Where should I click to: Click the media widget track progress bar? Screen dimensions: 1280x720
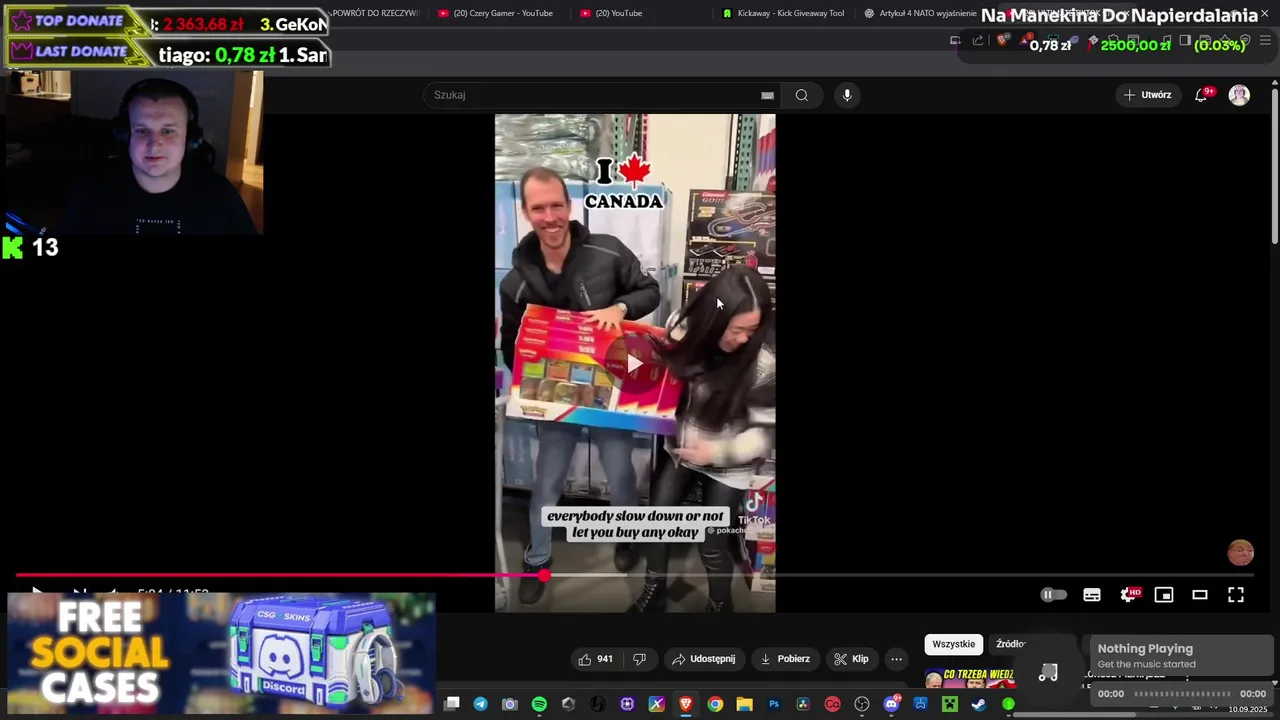[x=1182, y=694]
